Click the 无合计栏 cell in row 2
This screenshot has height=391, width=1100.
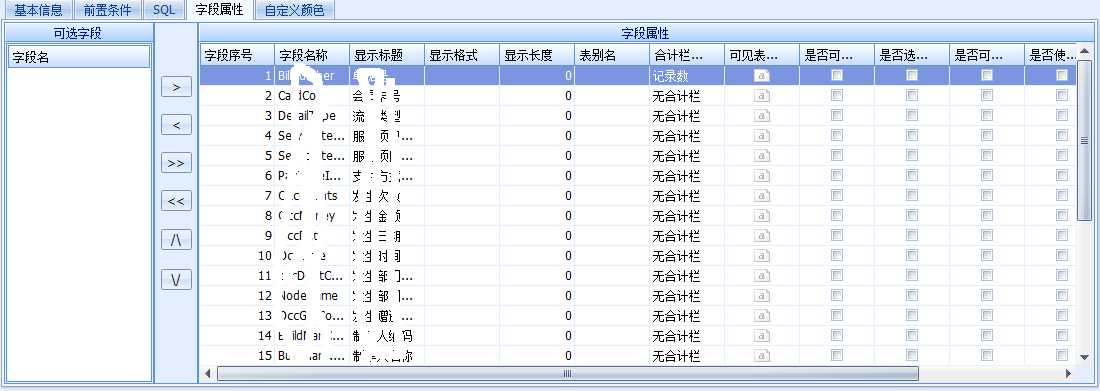[x=687, y=95]
